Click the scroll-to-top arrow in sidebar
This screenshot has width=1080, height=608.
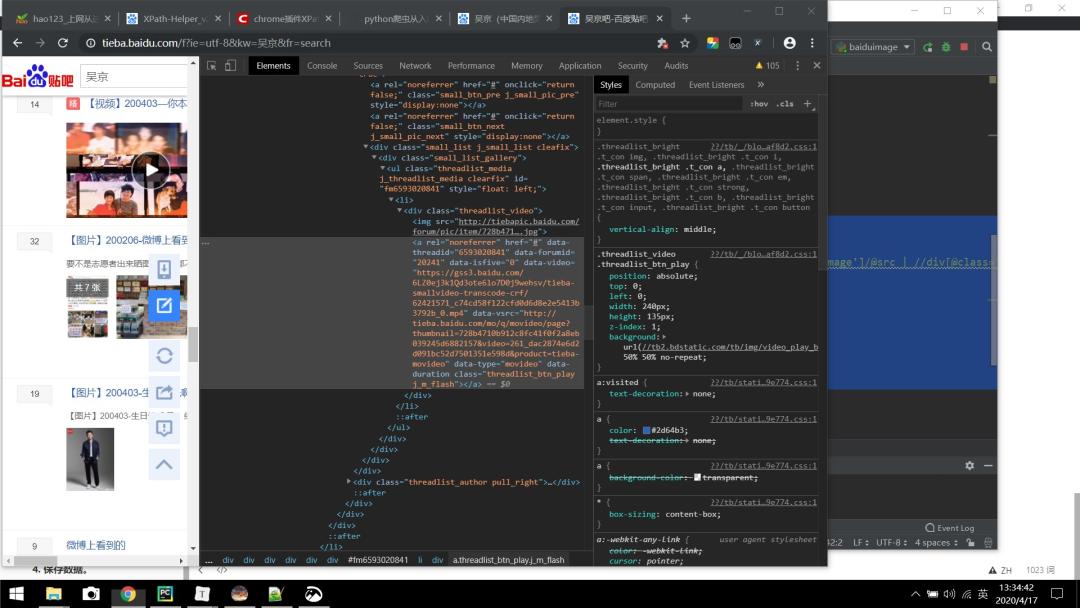[x=164, y=464]
